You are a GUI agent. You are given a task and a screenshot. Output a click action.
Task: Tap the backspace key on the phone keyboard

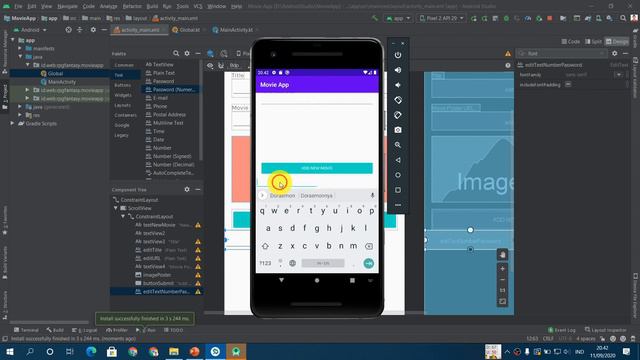[x=368, y=246]
